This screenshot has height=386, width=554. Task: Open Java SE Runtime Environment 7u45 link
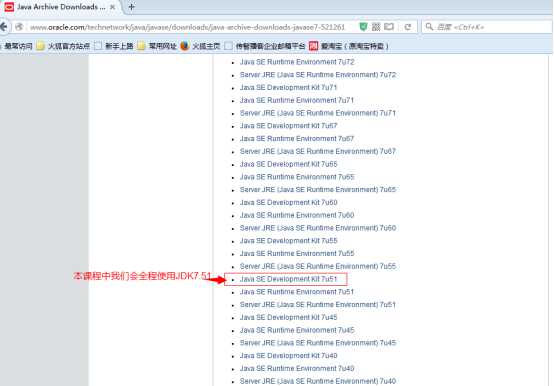click(x=297, y=330)
